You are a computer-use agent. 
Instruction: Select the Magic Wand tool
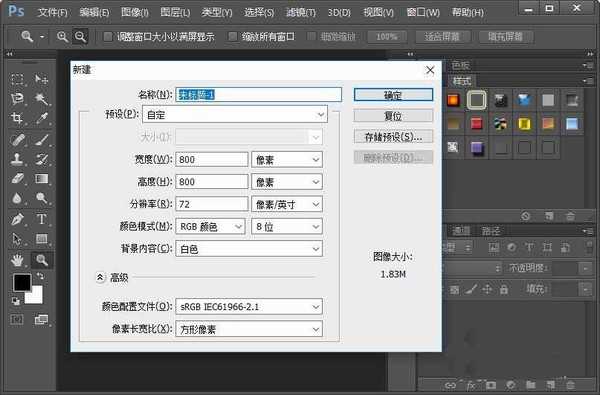pos(41,99)
